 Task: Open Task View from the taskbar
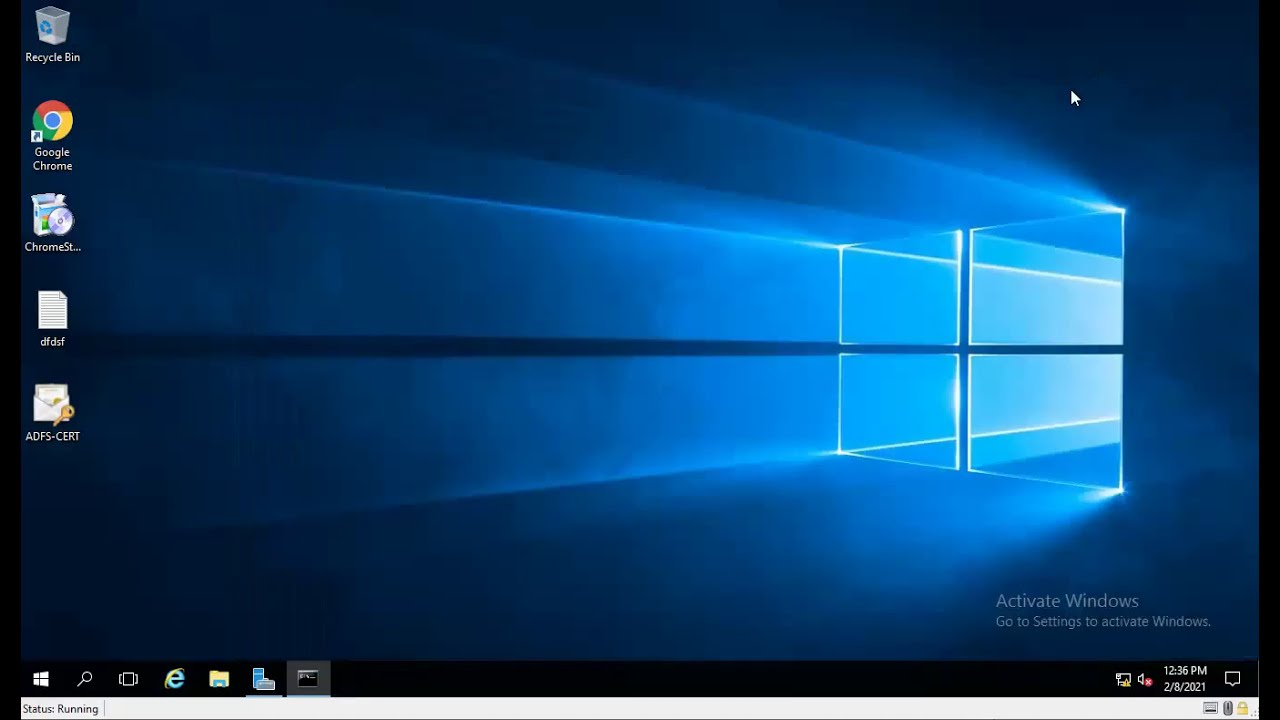click(x=129, y=679)
